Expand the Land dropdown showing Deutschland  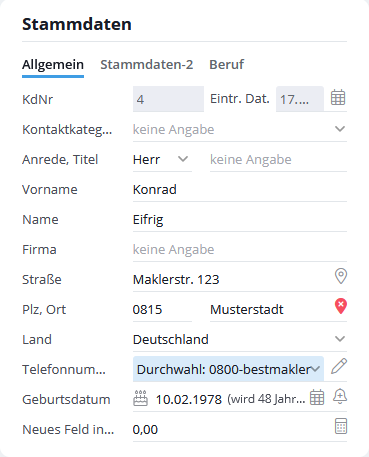pyautogui.click(x=240, y=339)
